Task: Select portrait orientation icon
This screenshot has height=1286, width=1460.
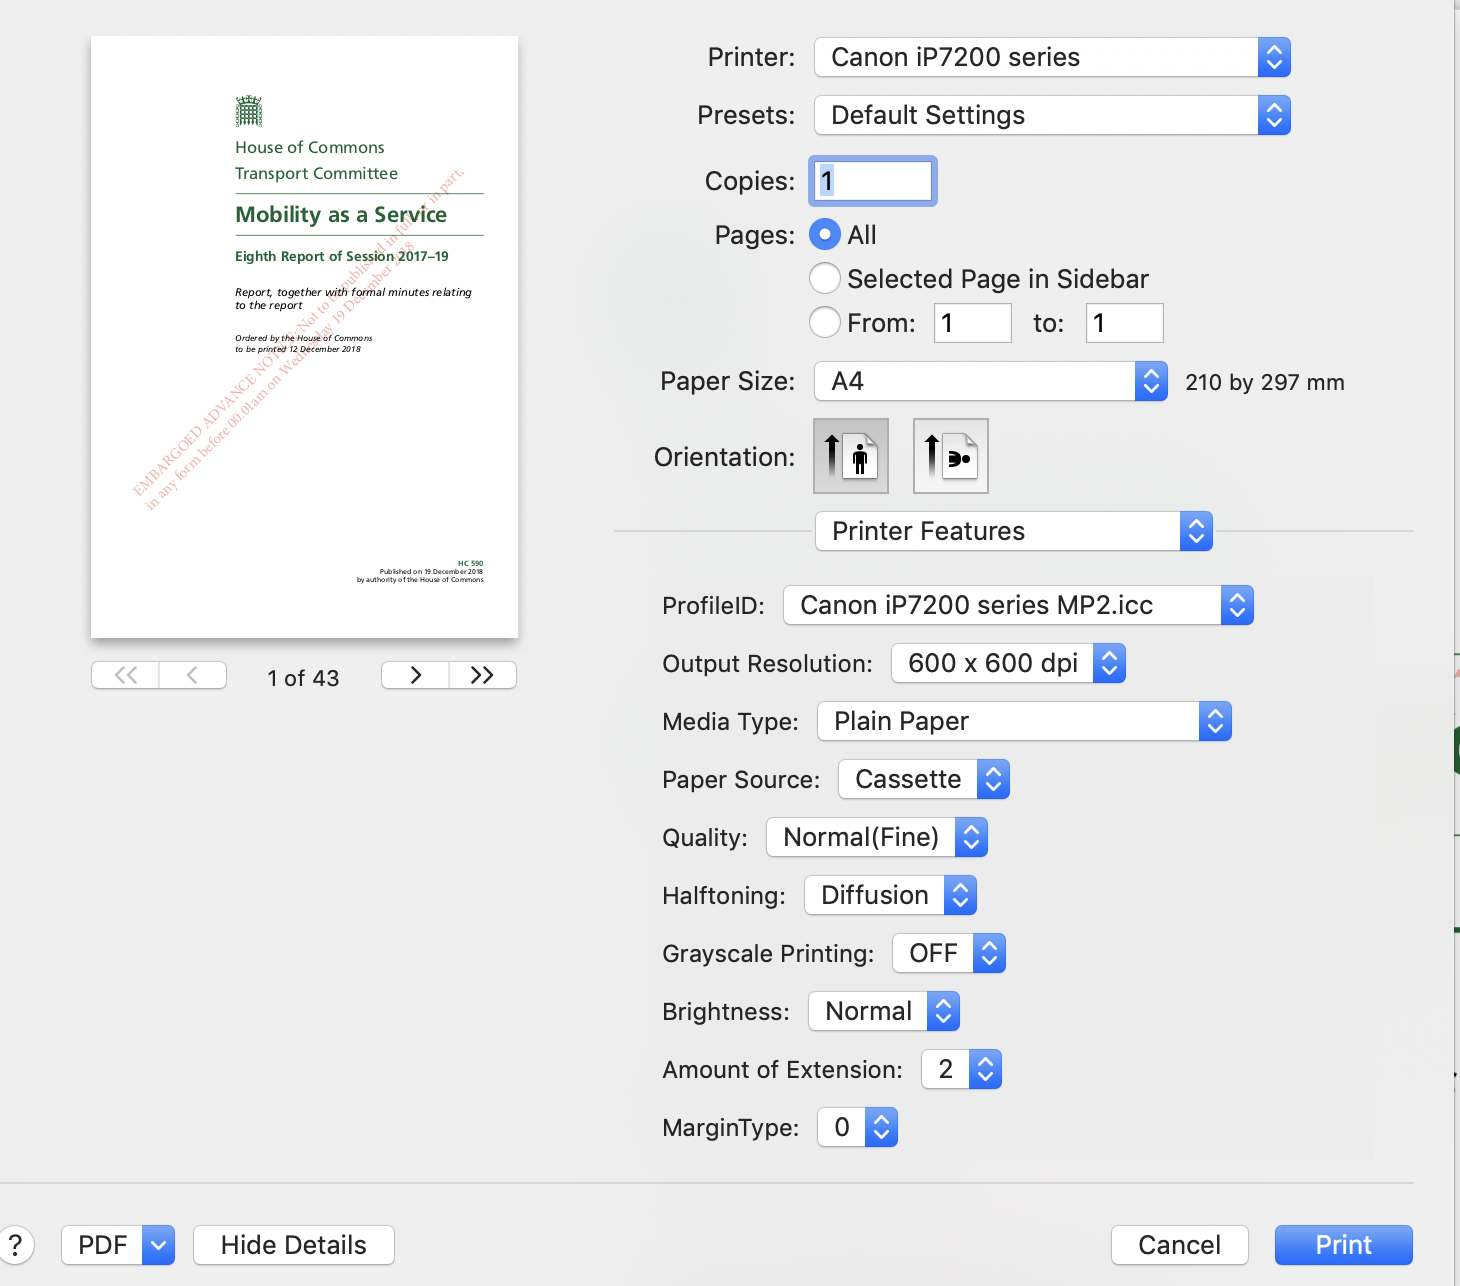Action: click(851, 456)
